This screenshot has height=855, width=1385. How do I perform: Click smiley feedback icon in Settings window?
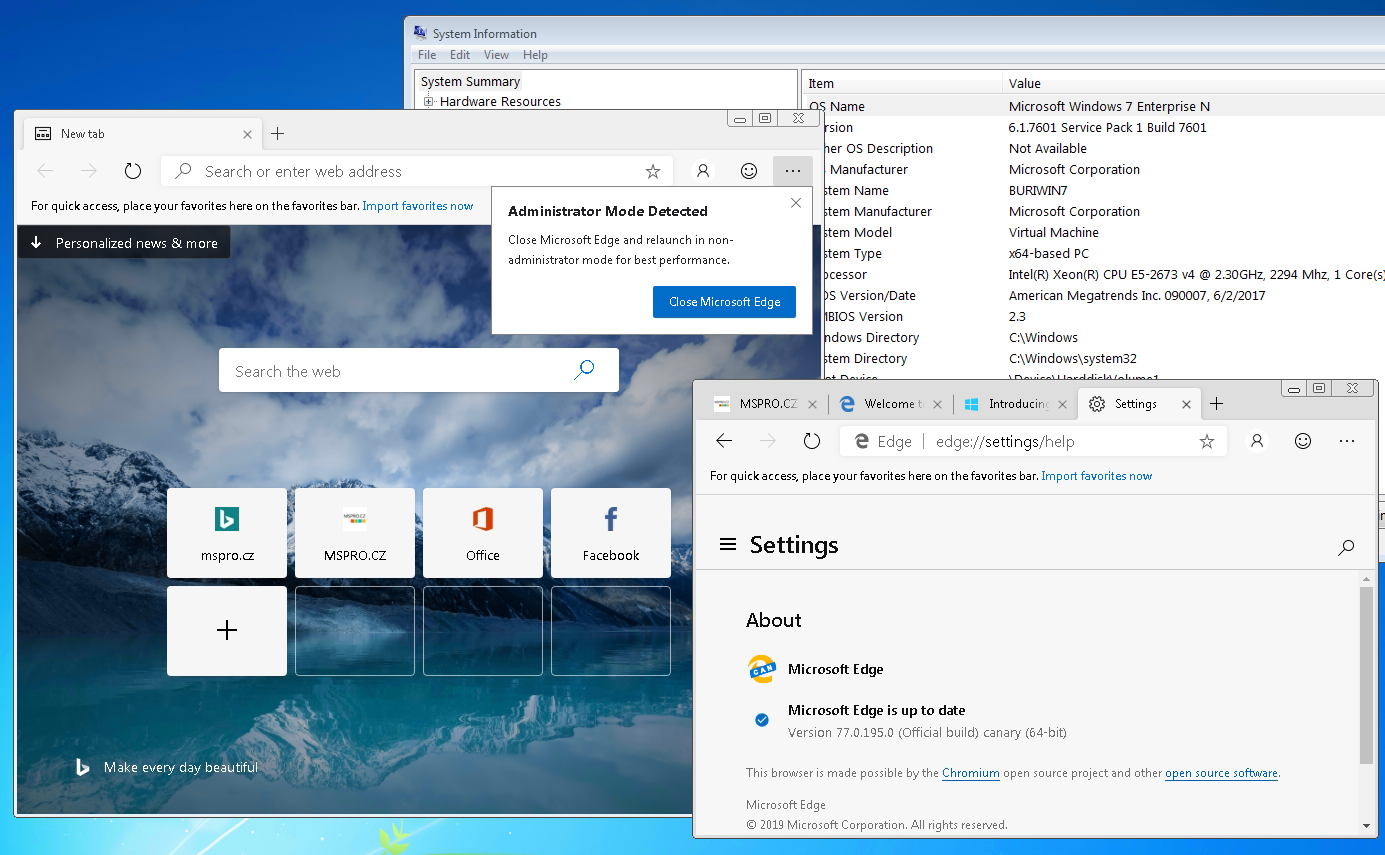click(1303, 441)
